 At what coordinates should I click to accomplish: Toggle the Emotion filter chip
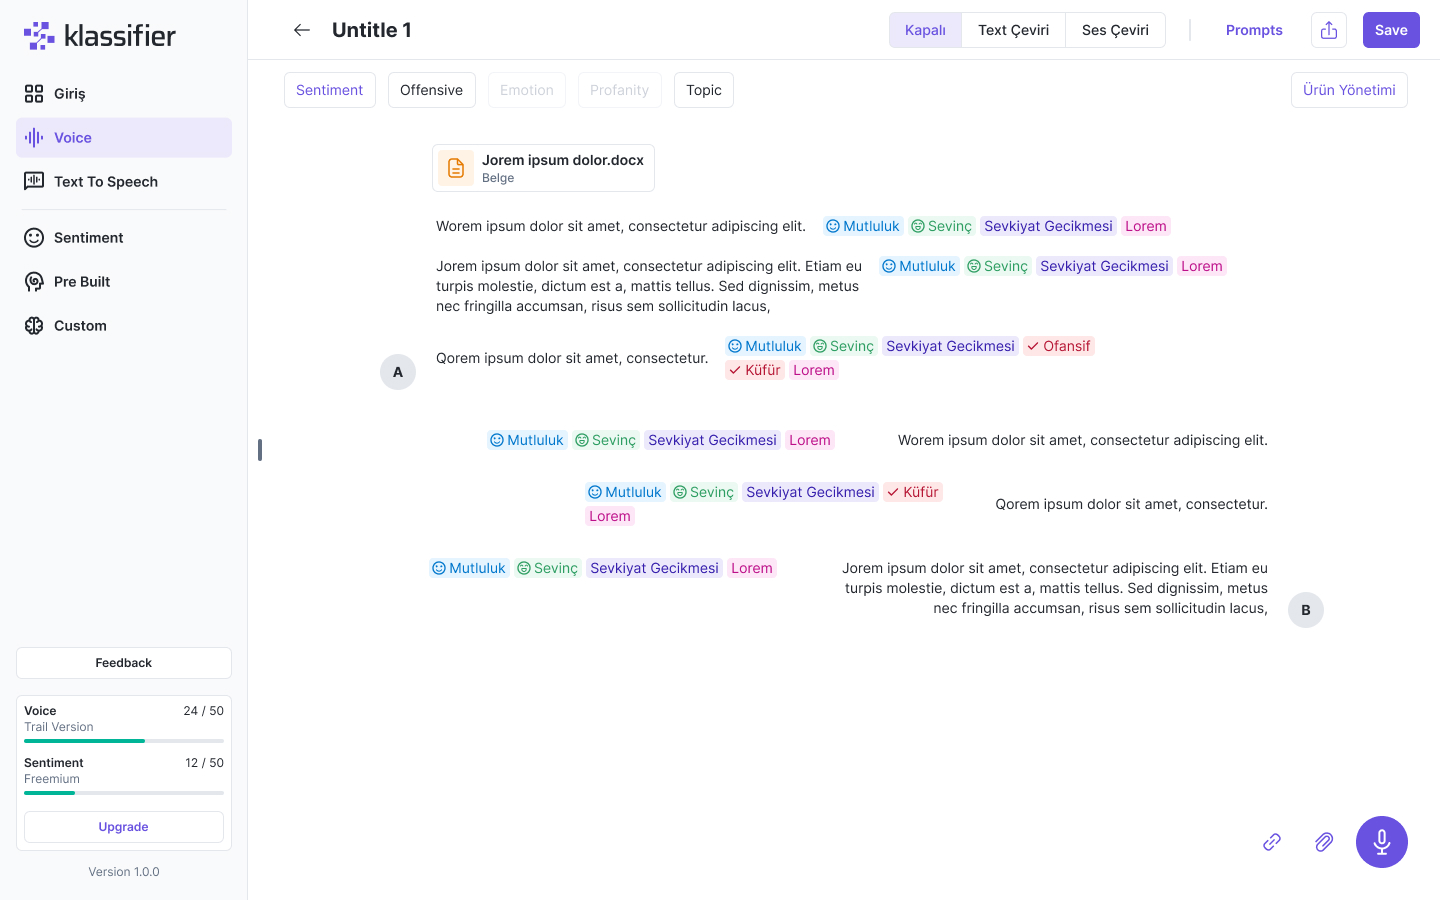[x=527, y=90]
